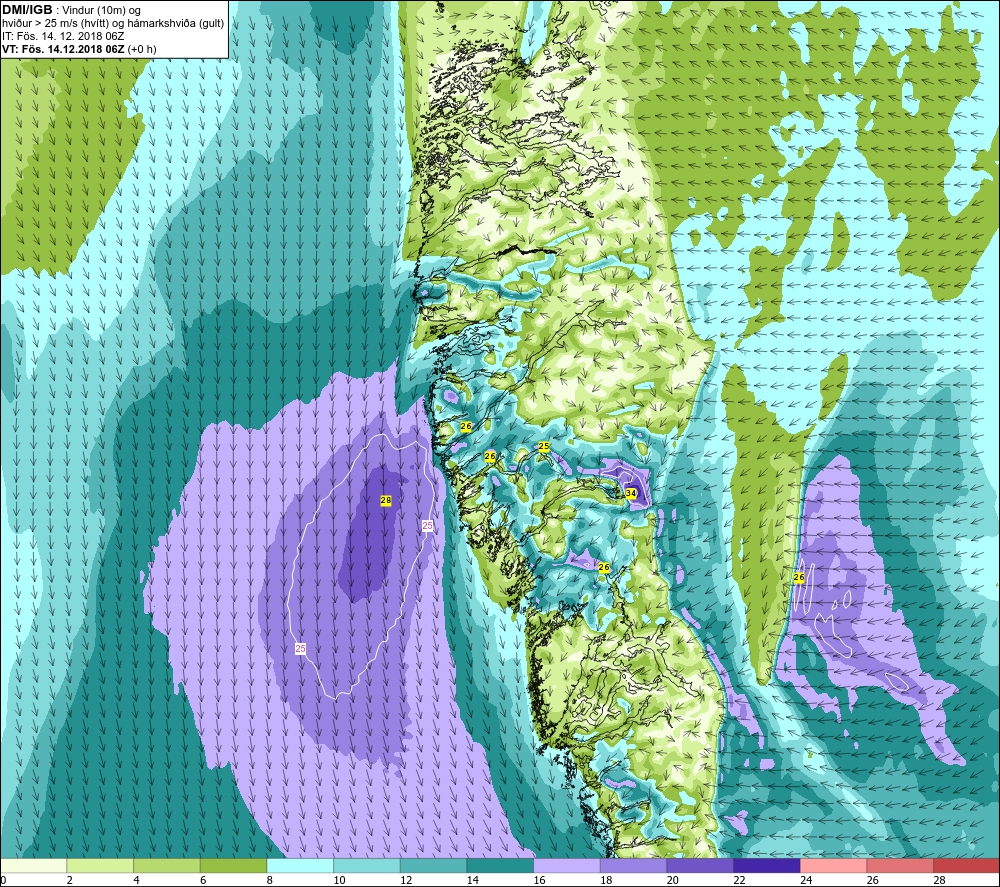Pick the 14–16 m/s dark teal legend swatch

[x=500, y=866]
